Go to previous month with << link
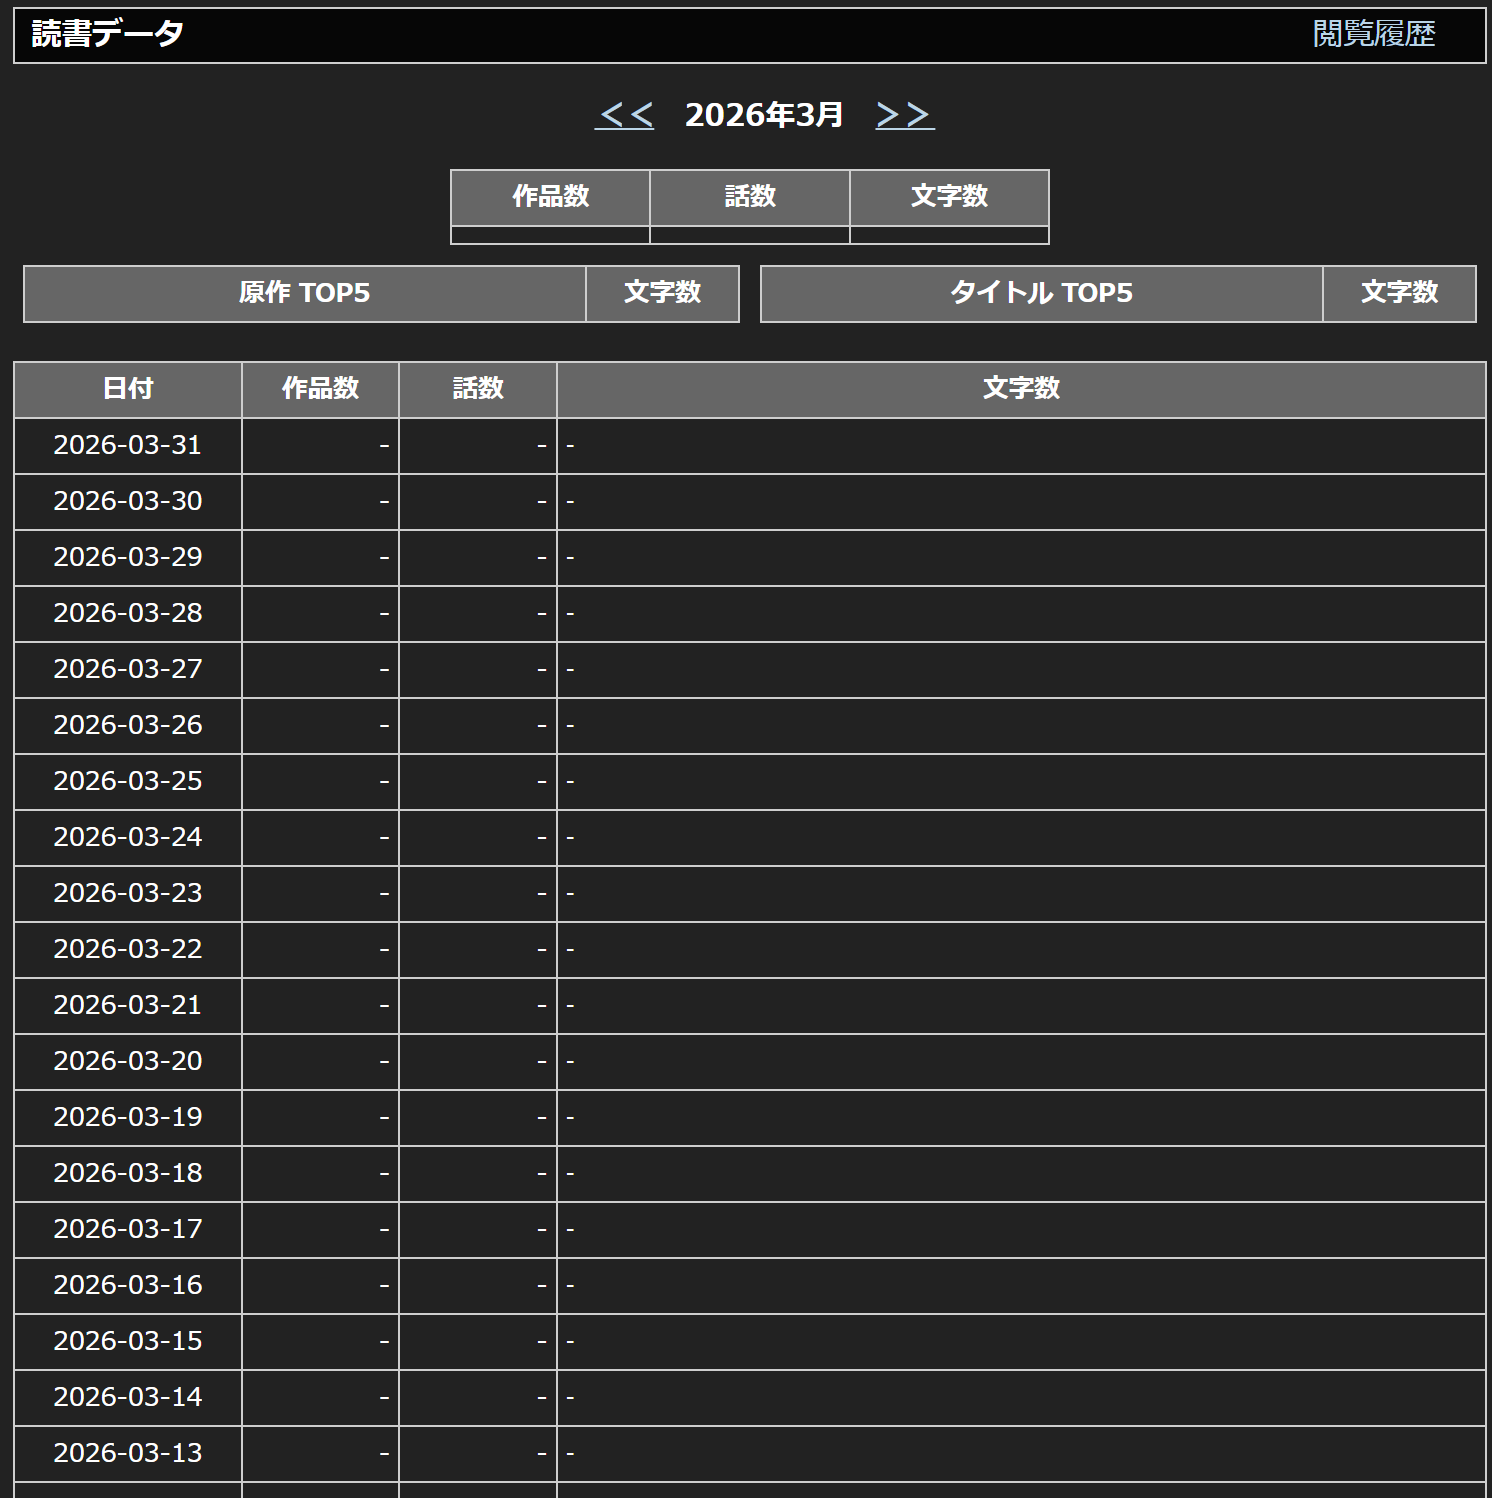This screenshot has height=1498, width=1492. click(624, 115)
